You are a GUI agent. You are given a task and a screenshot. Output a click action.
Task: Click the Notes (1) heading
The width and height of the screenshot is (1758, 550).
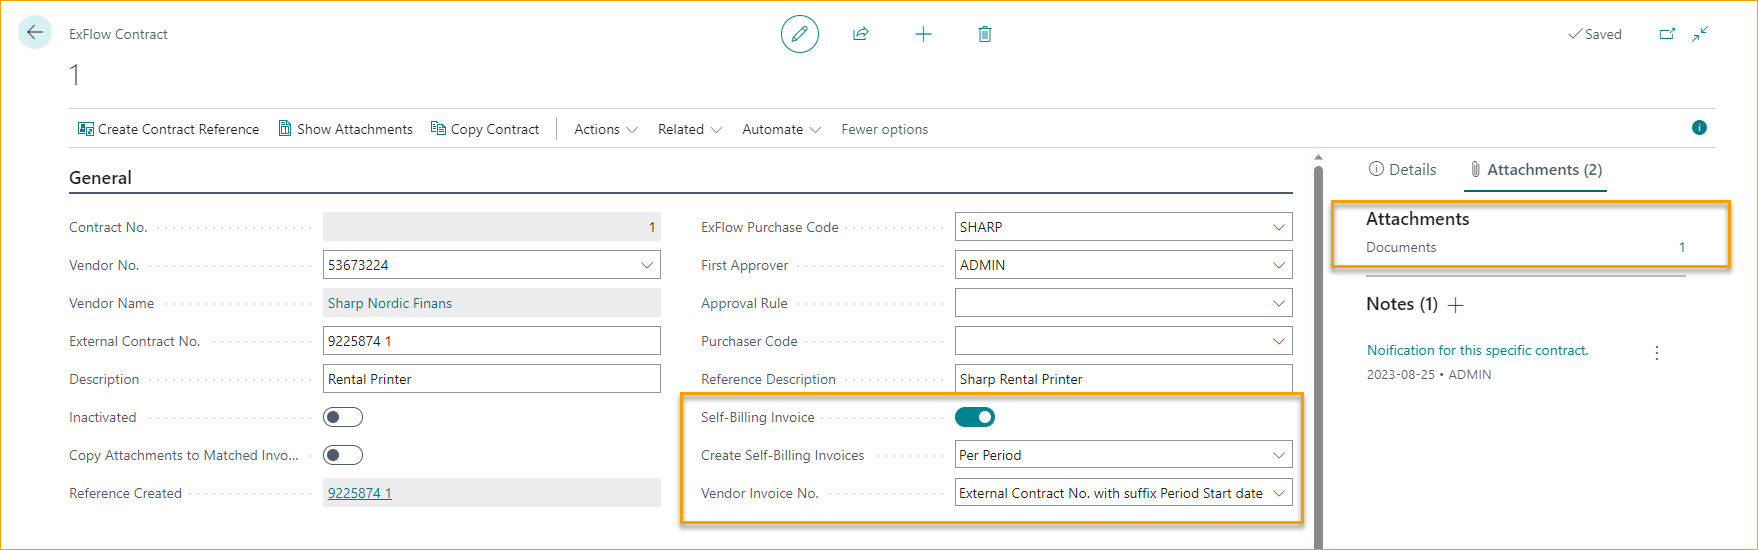click(1402, 304)
